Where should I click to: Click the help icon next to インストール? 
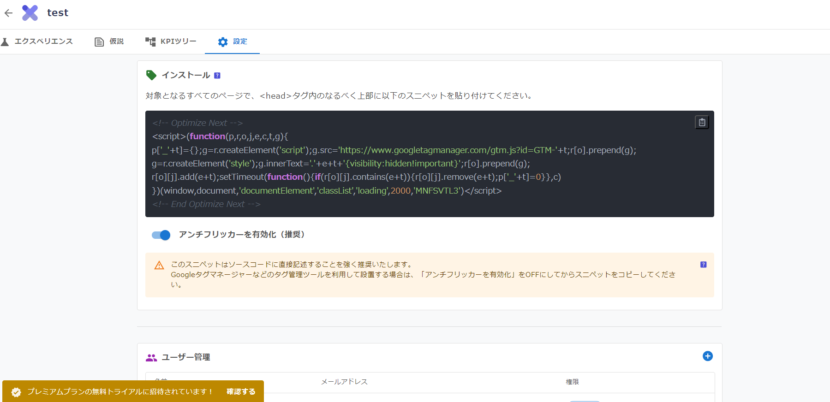point(217,75)
